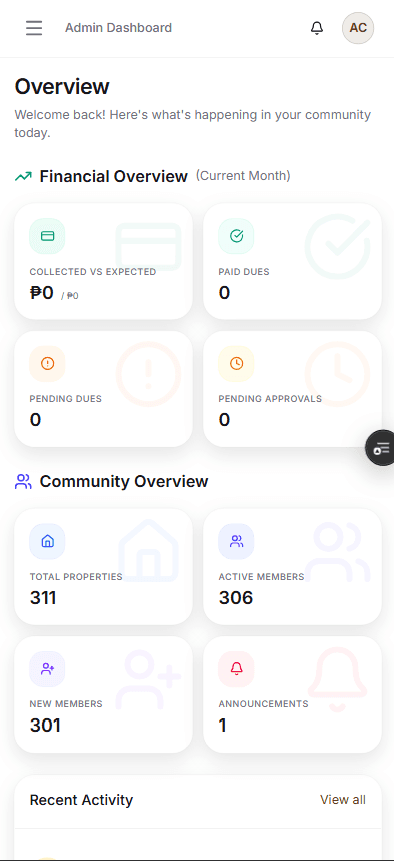Click the red bell icon on Announcements
Screen dimensions: 394x861
pyautogui.click(x=237, y=669)
